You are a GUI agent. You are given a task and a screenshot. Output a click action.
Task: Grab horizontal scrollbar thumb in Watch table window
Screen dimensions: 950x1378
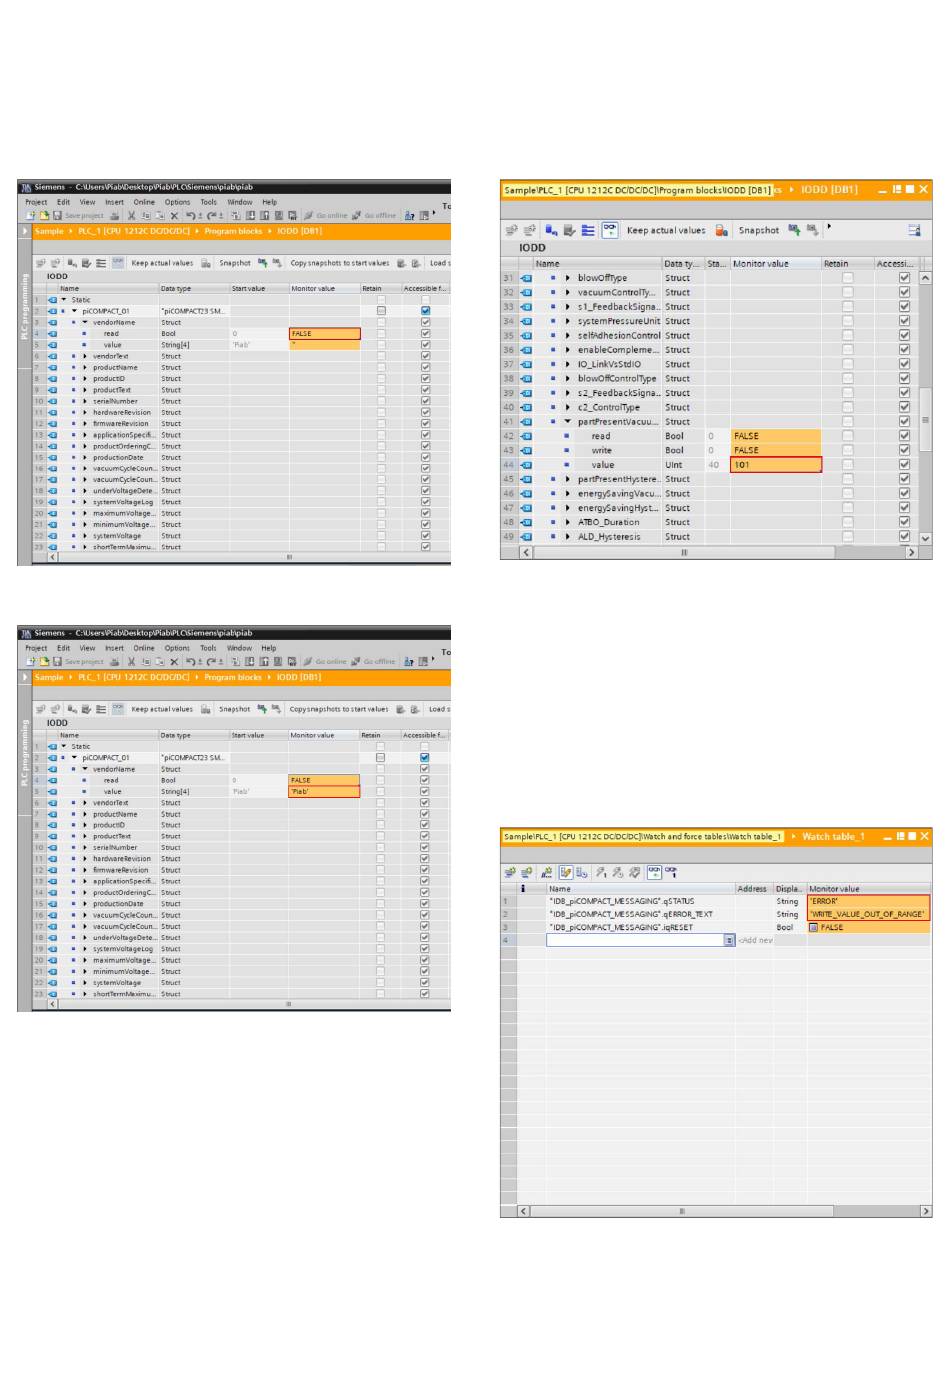683,1211
